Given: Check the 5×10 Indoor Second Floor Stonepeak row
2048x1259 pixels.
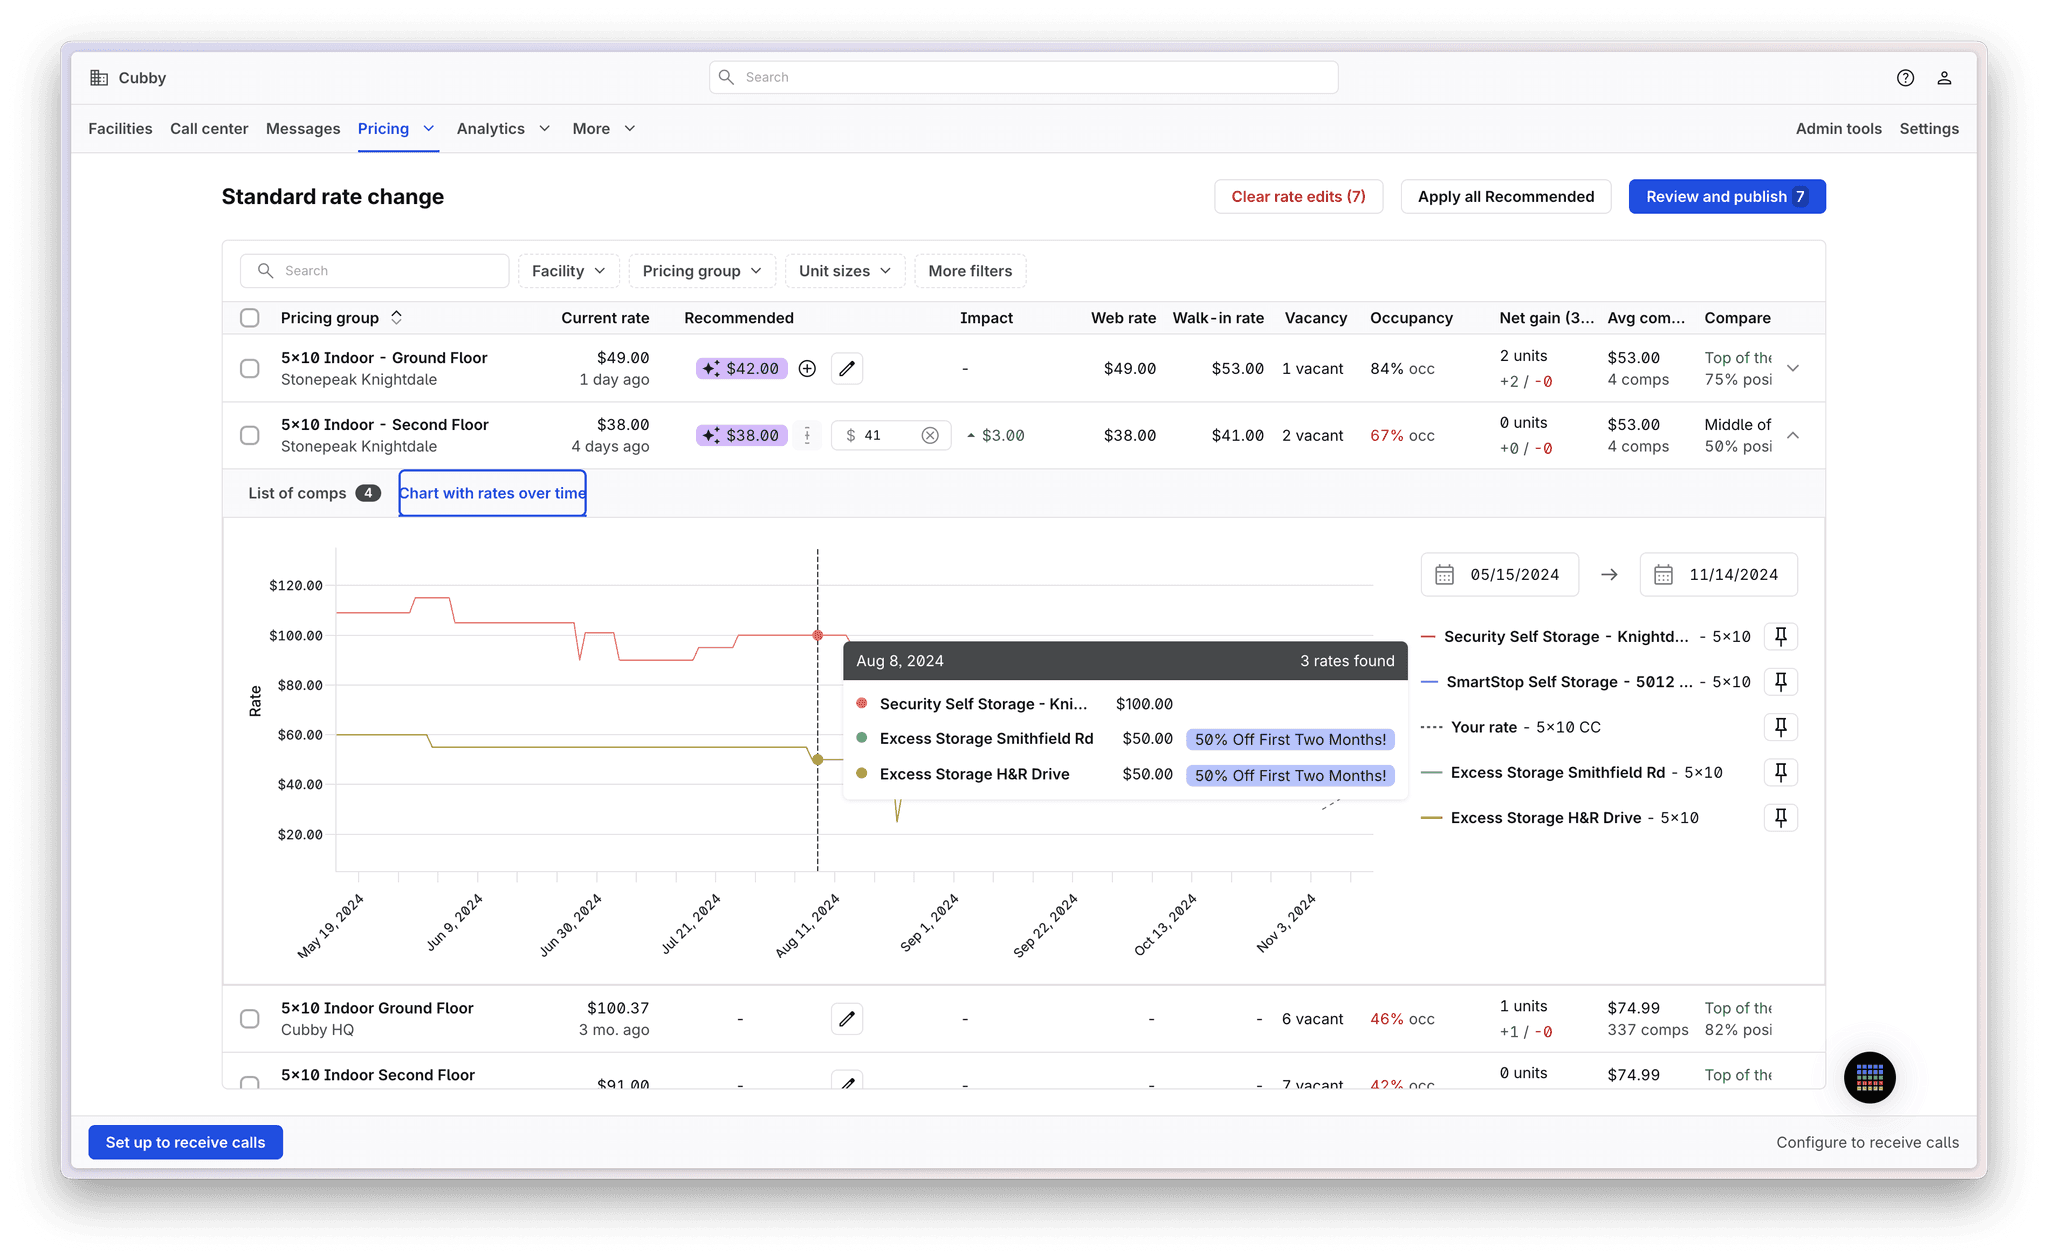Looking at the screenshot, I should tap(250, 436).
